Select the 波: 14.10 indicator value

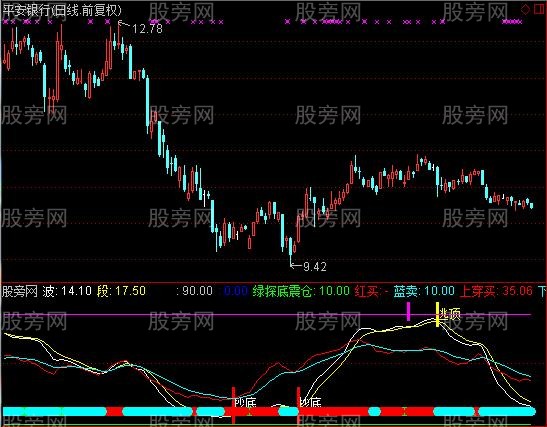(x=67, y=291)
